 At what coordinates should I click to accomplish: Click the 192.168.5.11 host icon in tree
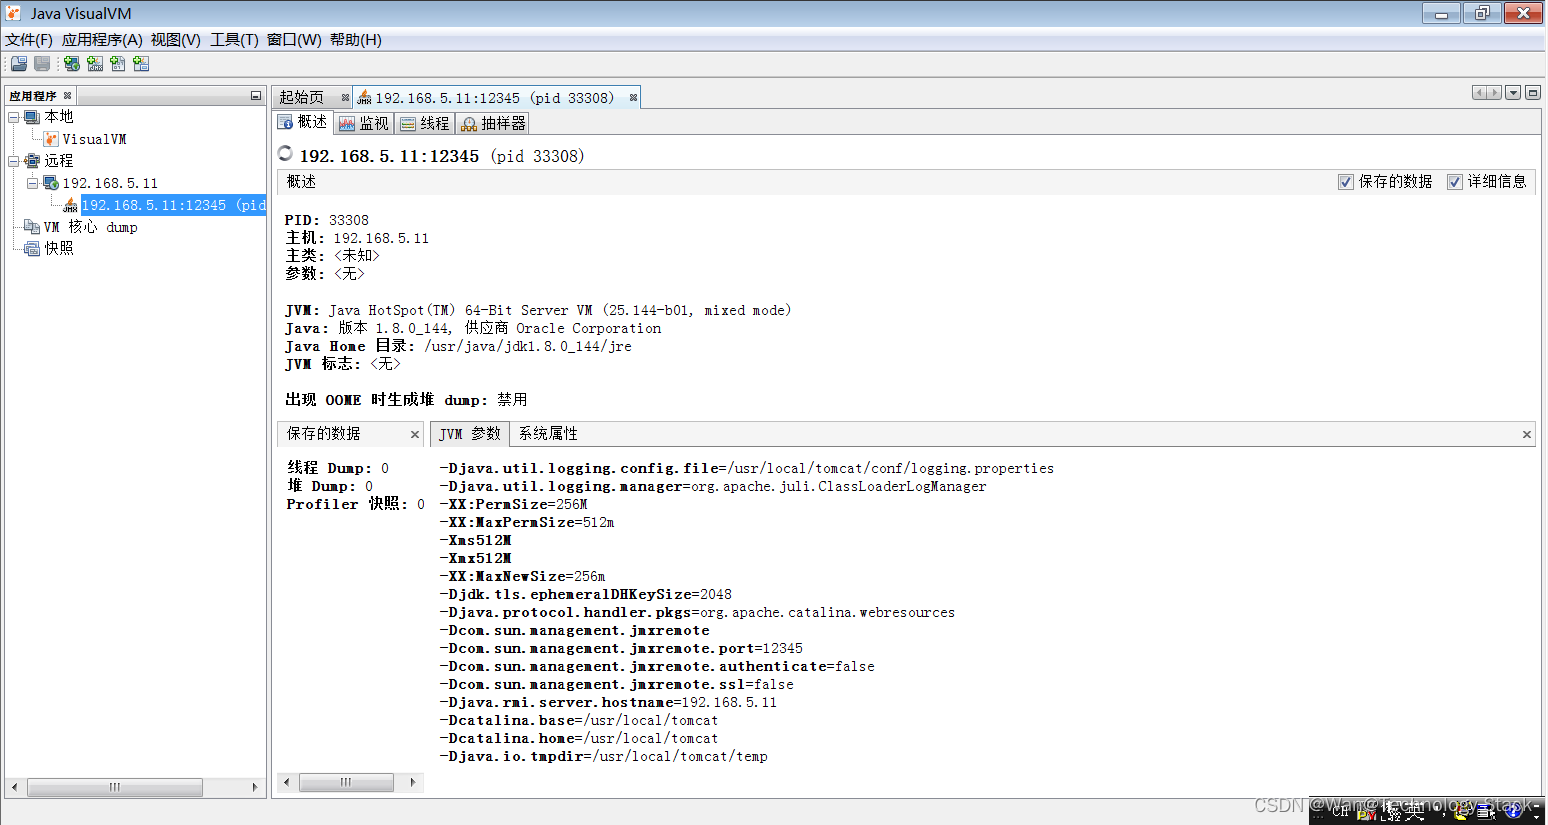[51, 183]
